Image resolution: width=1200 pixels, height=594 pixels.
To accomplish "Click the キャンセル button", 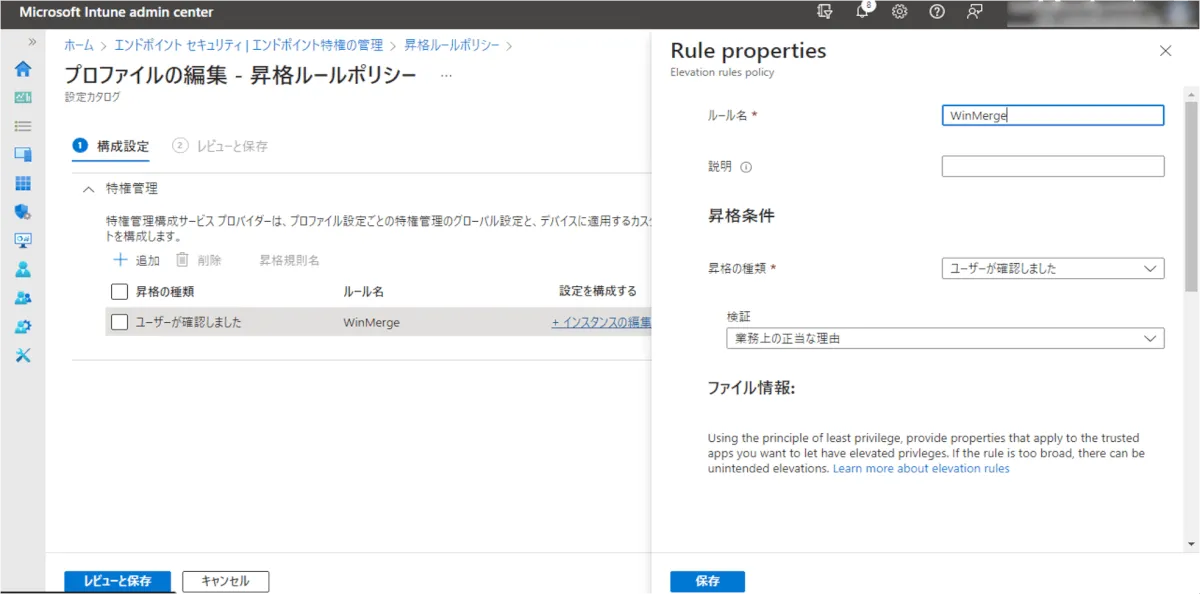I will [x=225, y=581].
